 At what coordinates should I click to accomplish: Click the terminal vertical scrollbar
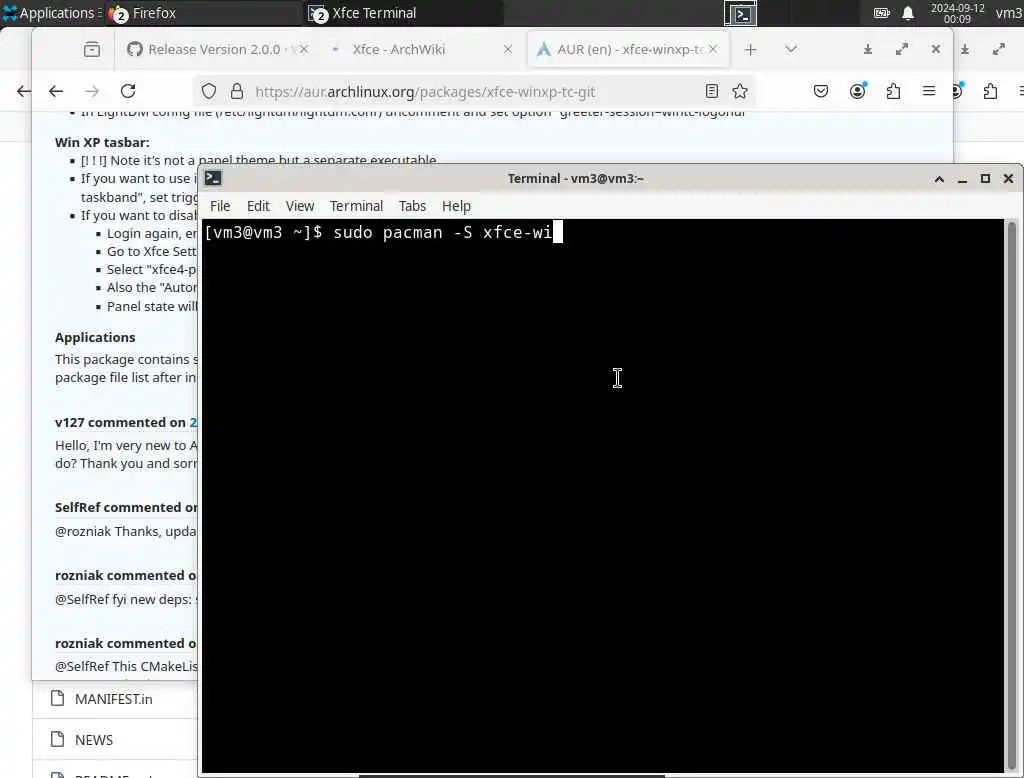click(1012, 495)
